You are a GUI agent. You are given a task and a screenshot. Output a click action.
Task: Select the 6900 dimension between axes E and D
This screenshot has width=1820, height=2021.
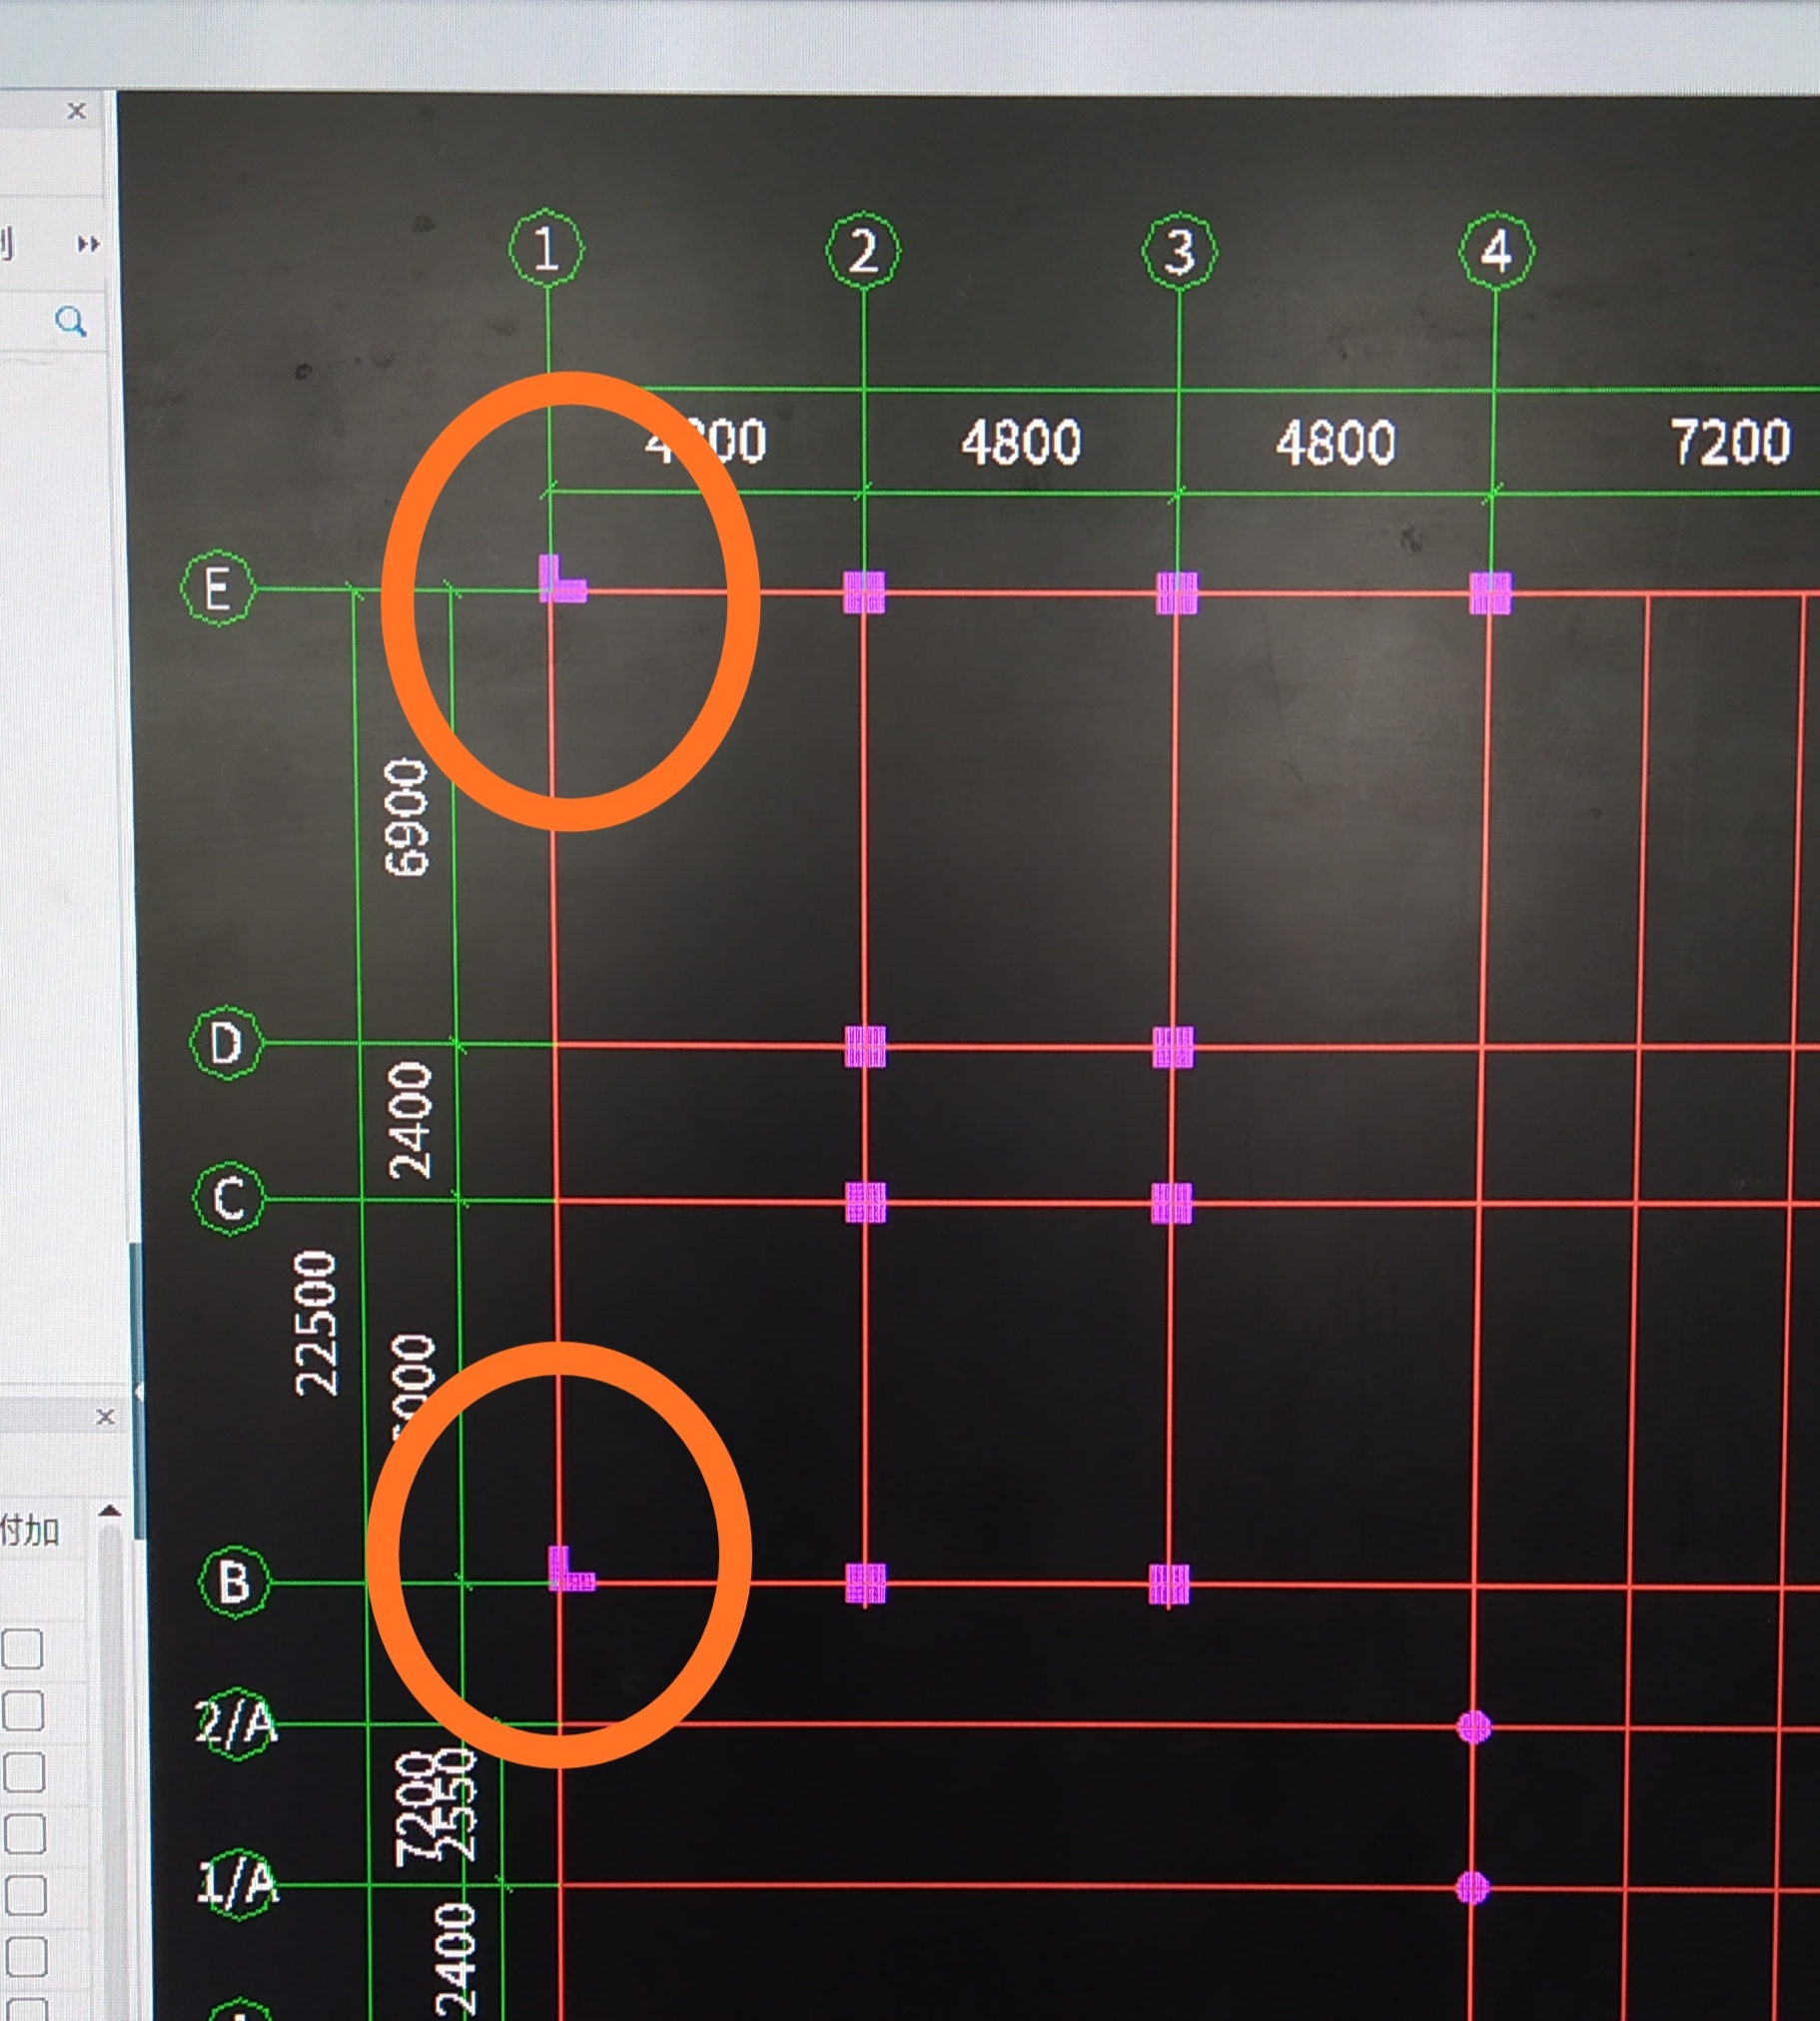point(407,817)
